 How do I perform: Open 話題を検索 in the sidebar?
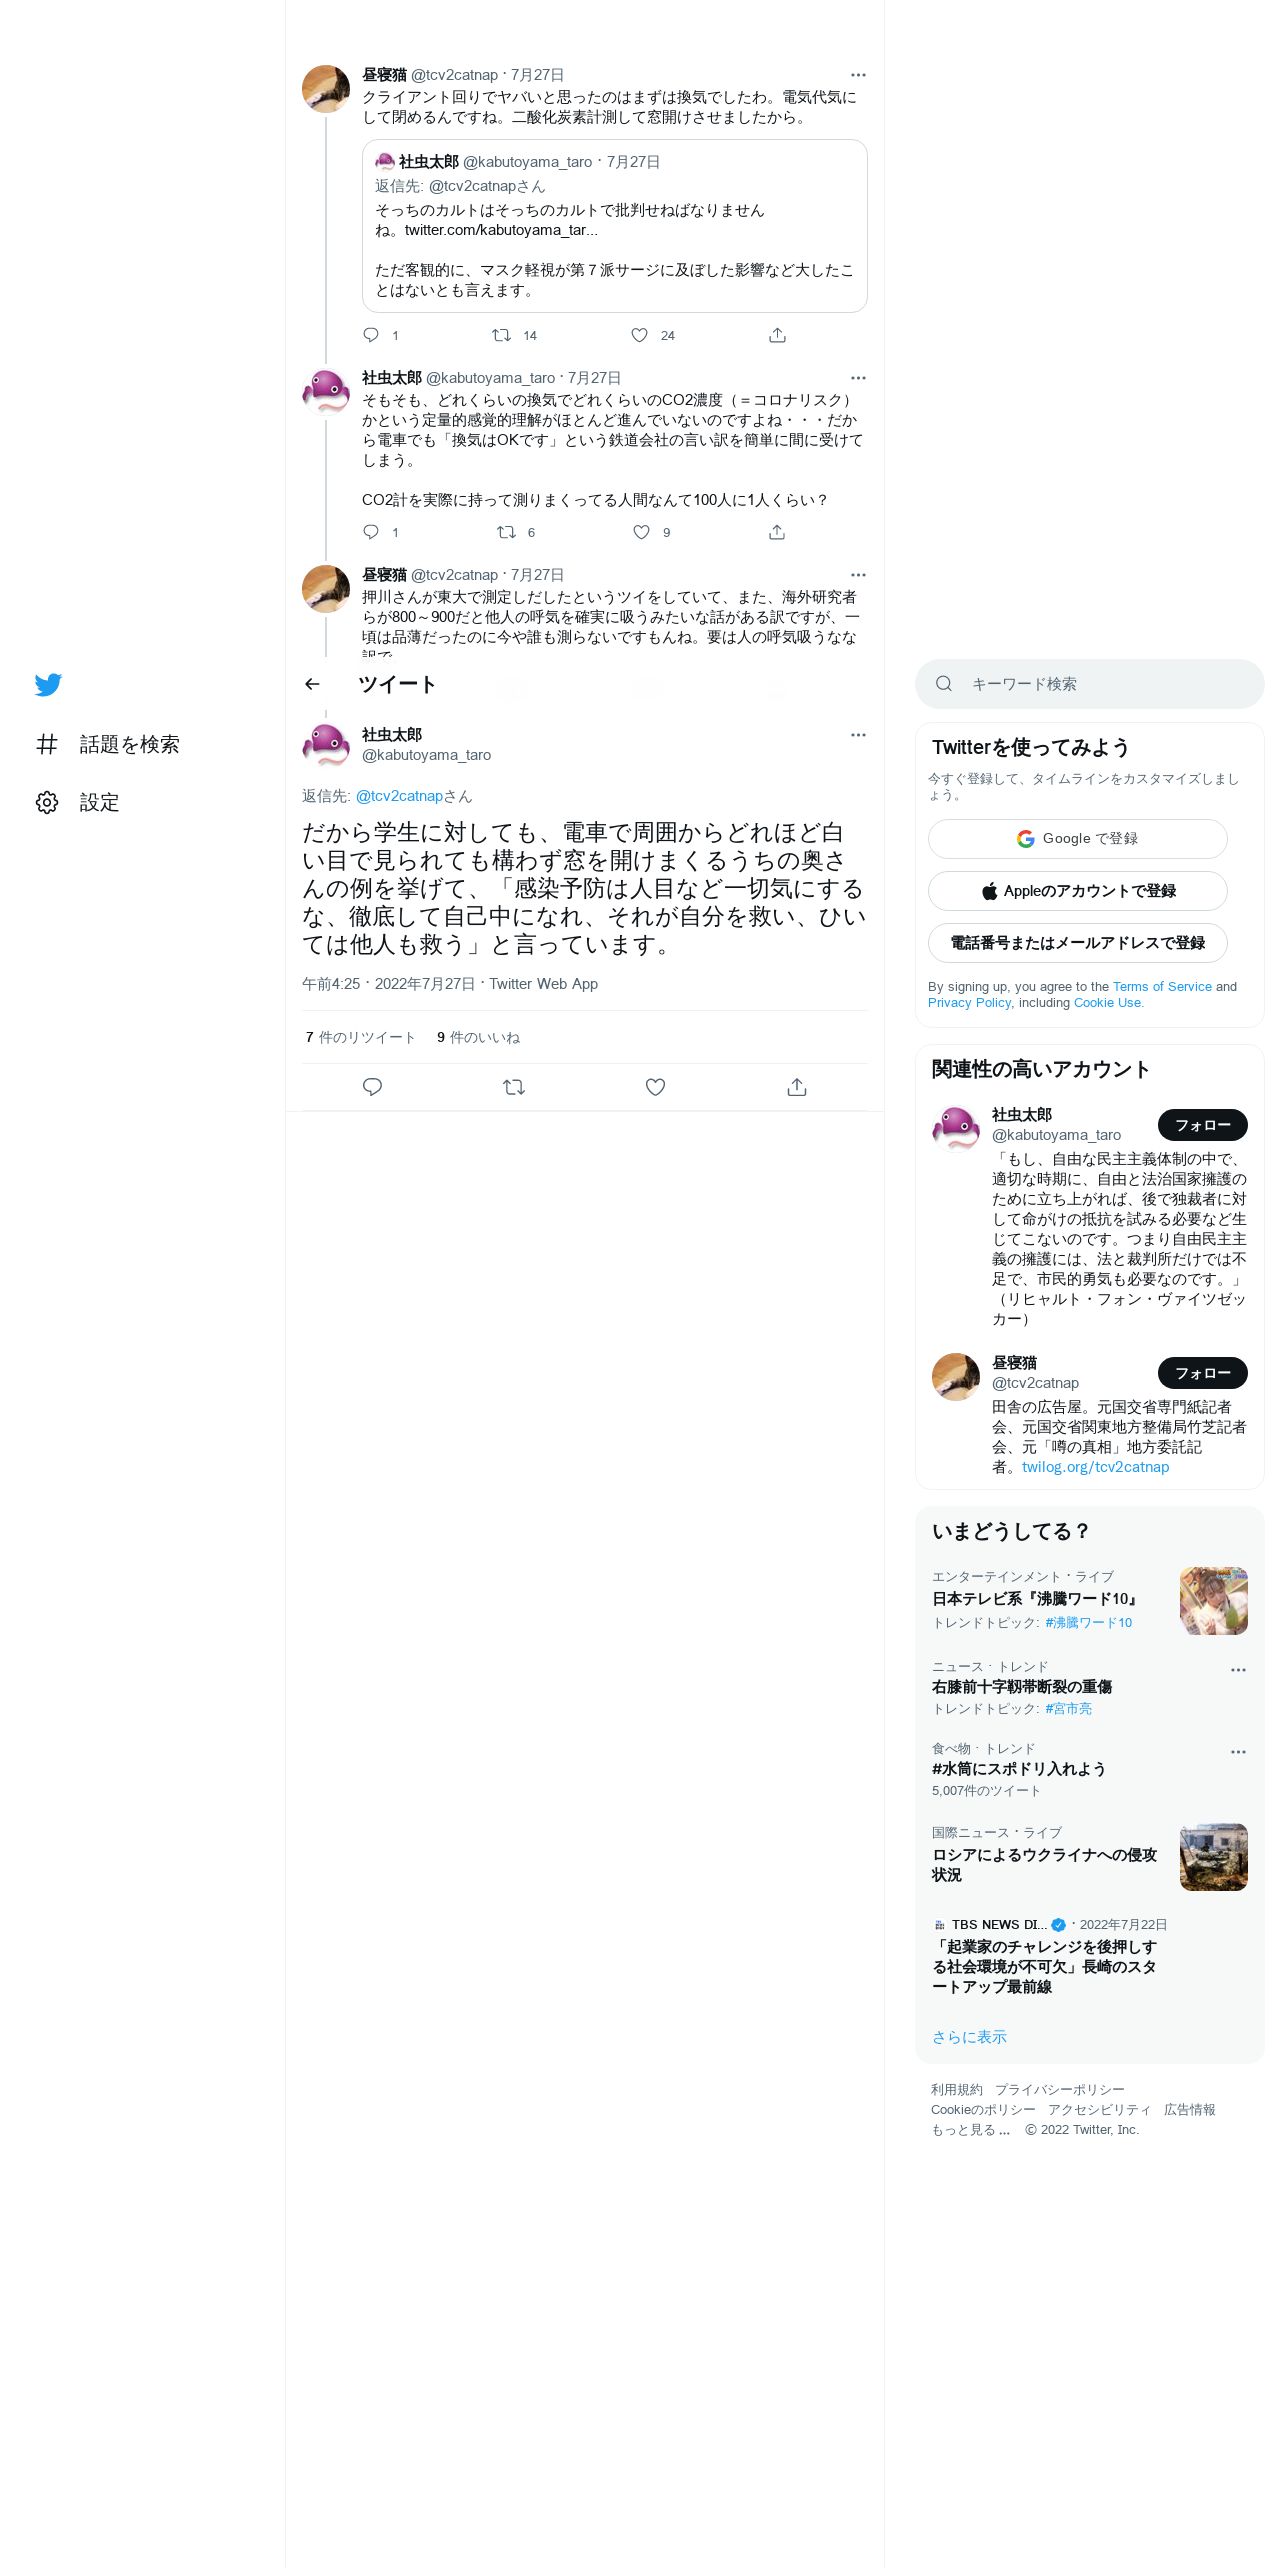[x=108, y=744]
